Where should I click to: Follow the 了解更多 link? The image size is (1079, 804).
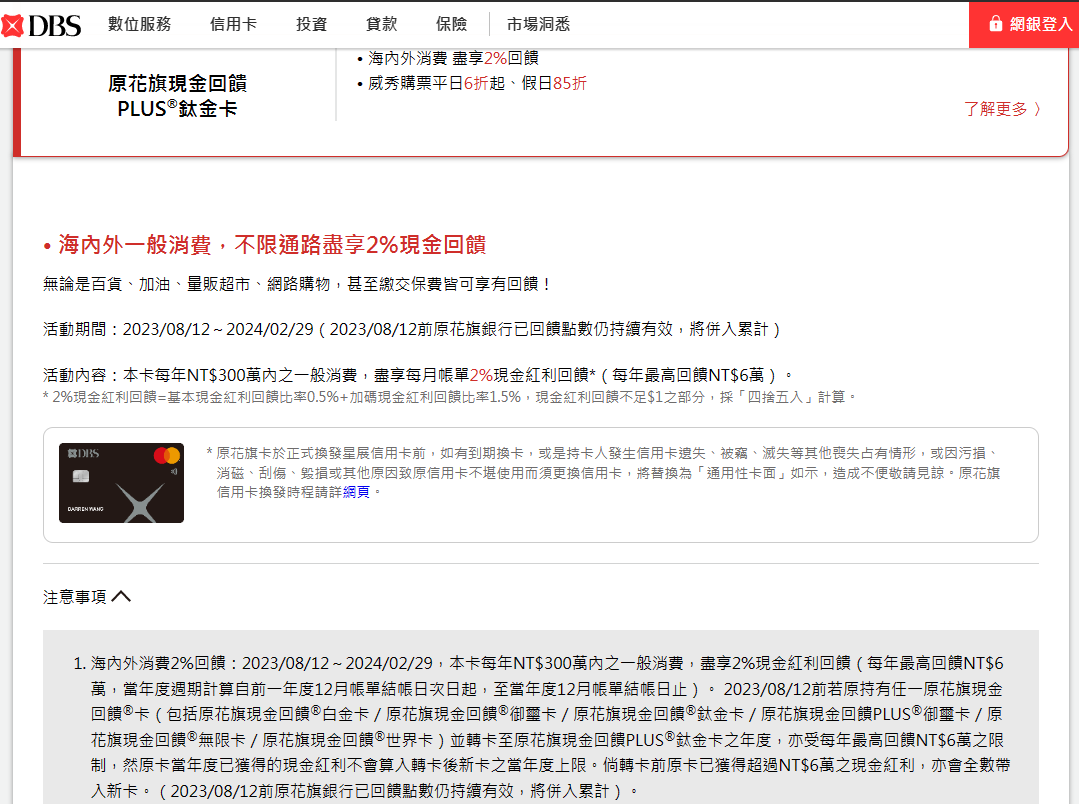tap(995, 109)
